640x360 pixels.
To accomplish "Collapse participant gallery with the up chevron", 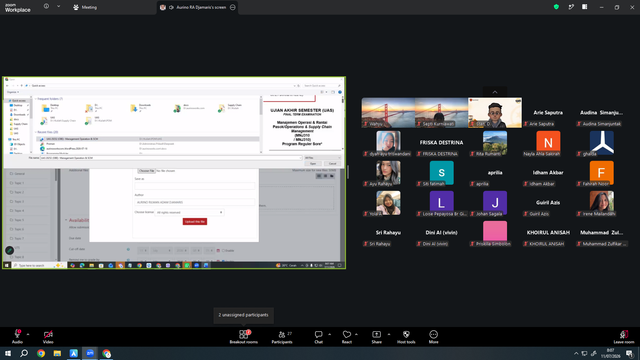I will (x=495, y=92).
